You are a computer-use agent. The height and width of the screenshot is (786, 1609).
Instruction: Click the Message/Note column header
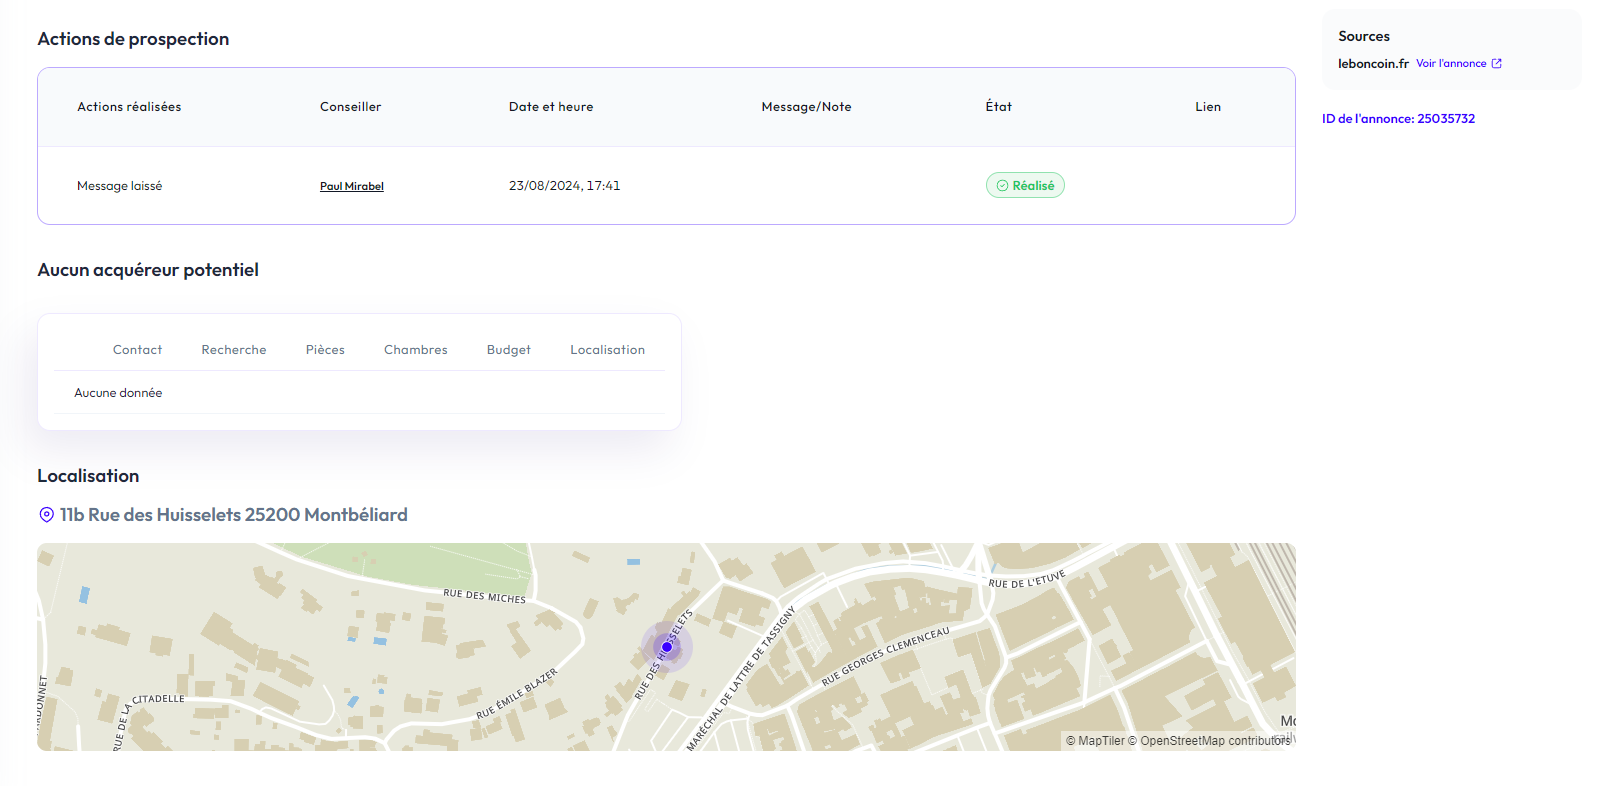806,107
